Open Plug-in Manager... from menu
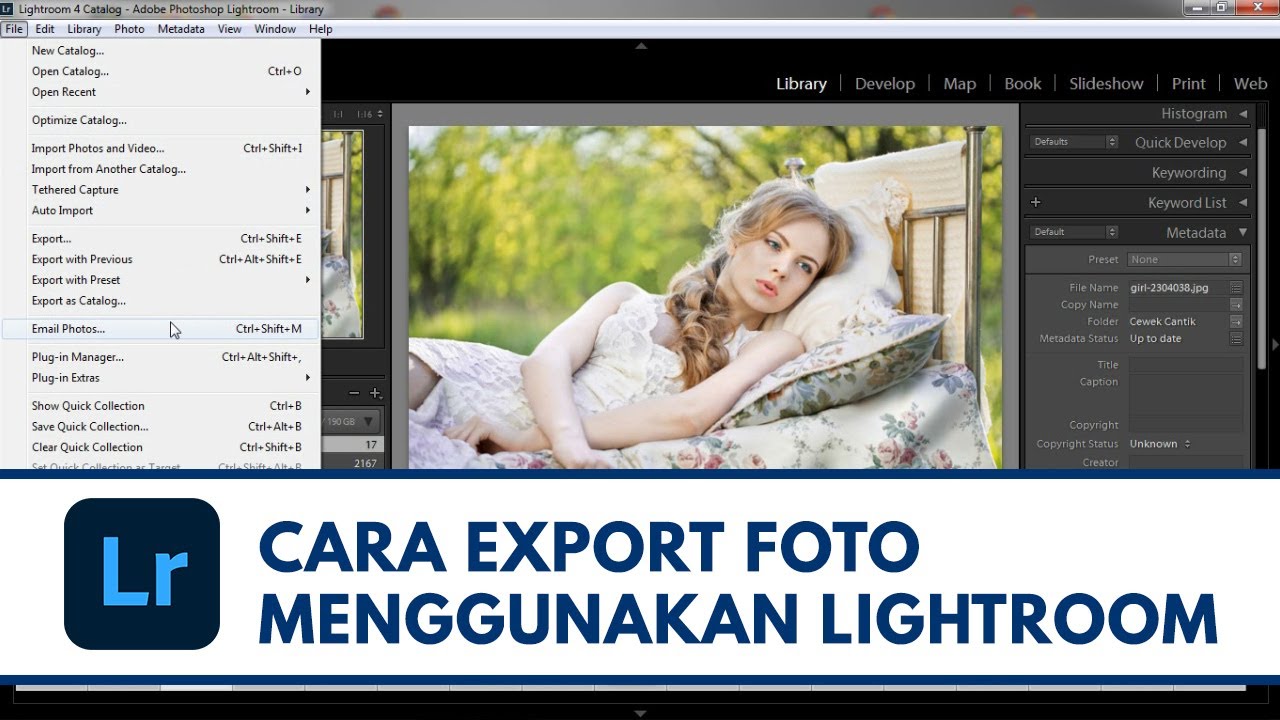Viewport: 1280px width, 720px height. point(160,357)
